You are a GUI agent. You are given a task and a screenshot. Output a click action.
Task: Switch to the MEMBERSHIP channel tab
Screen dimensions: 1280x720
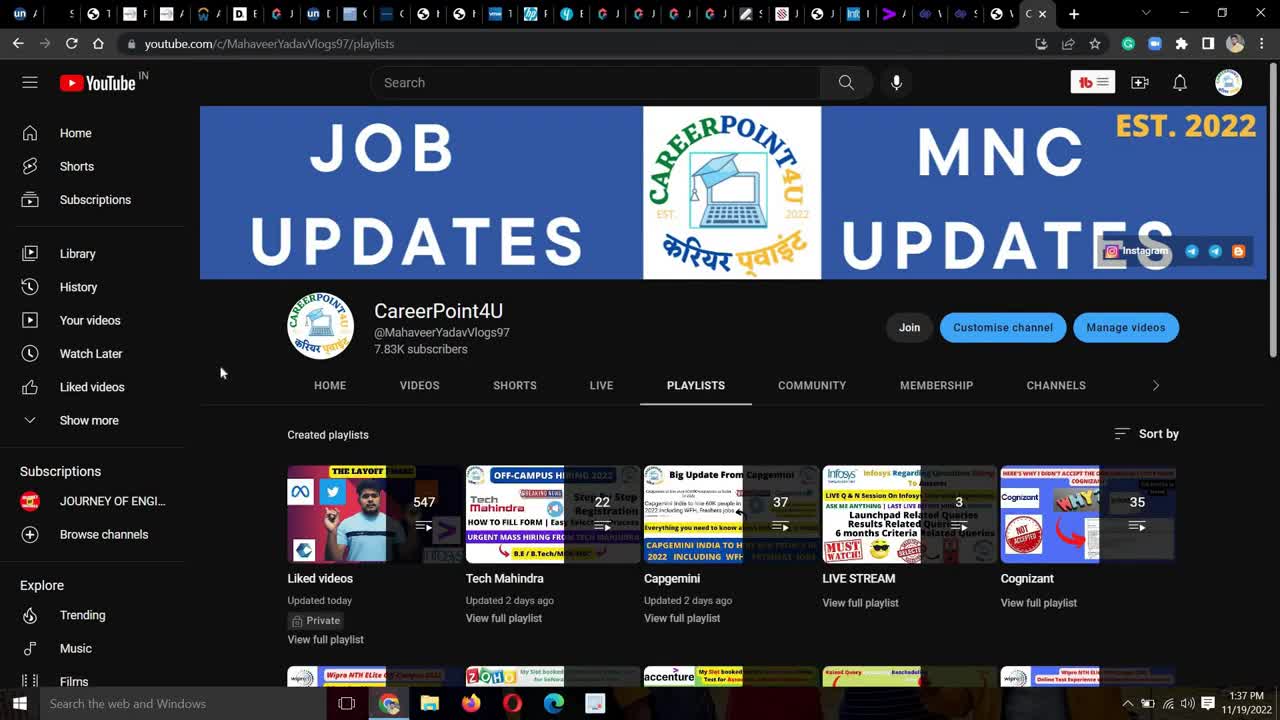point(936,385)
